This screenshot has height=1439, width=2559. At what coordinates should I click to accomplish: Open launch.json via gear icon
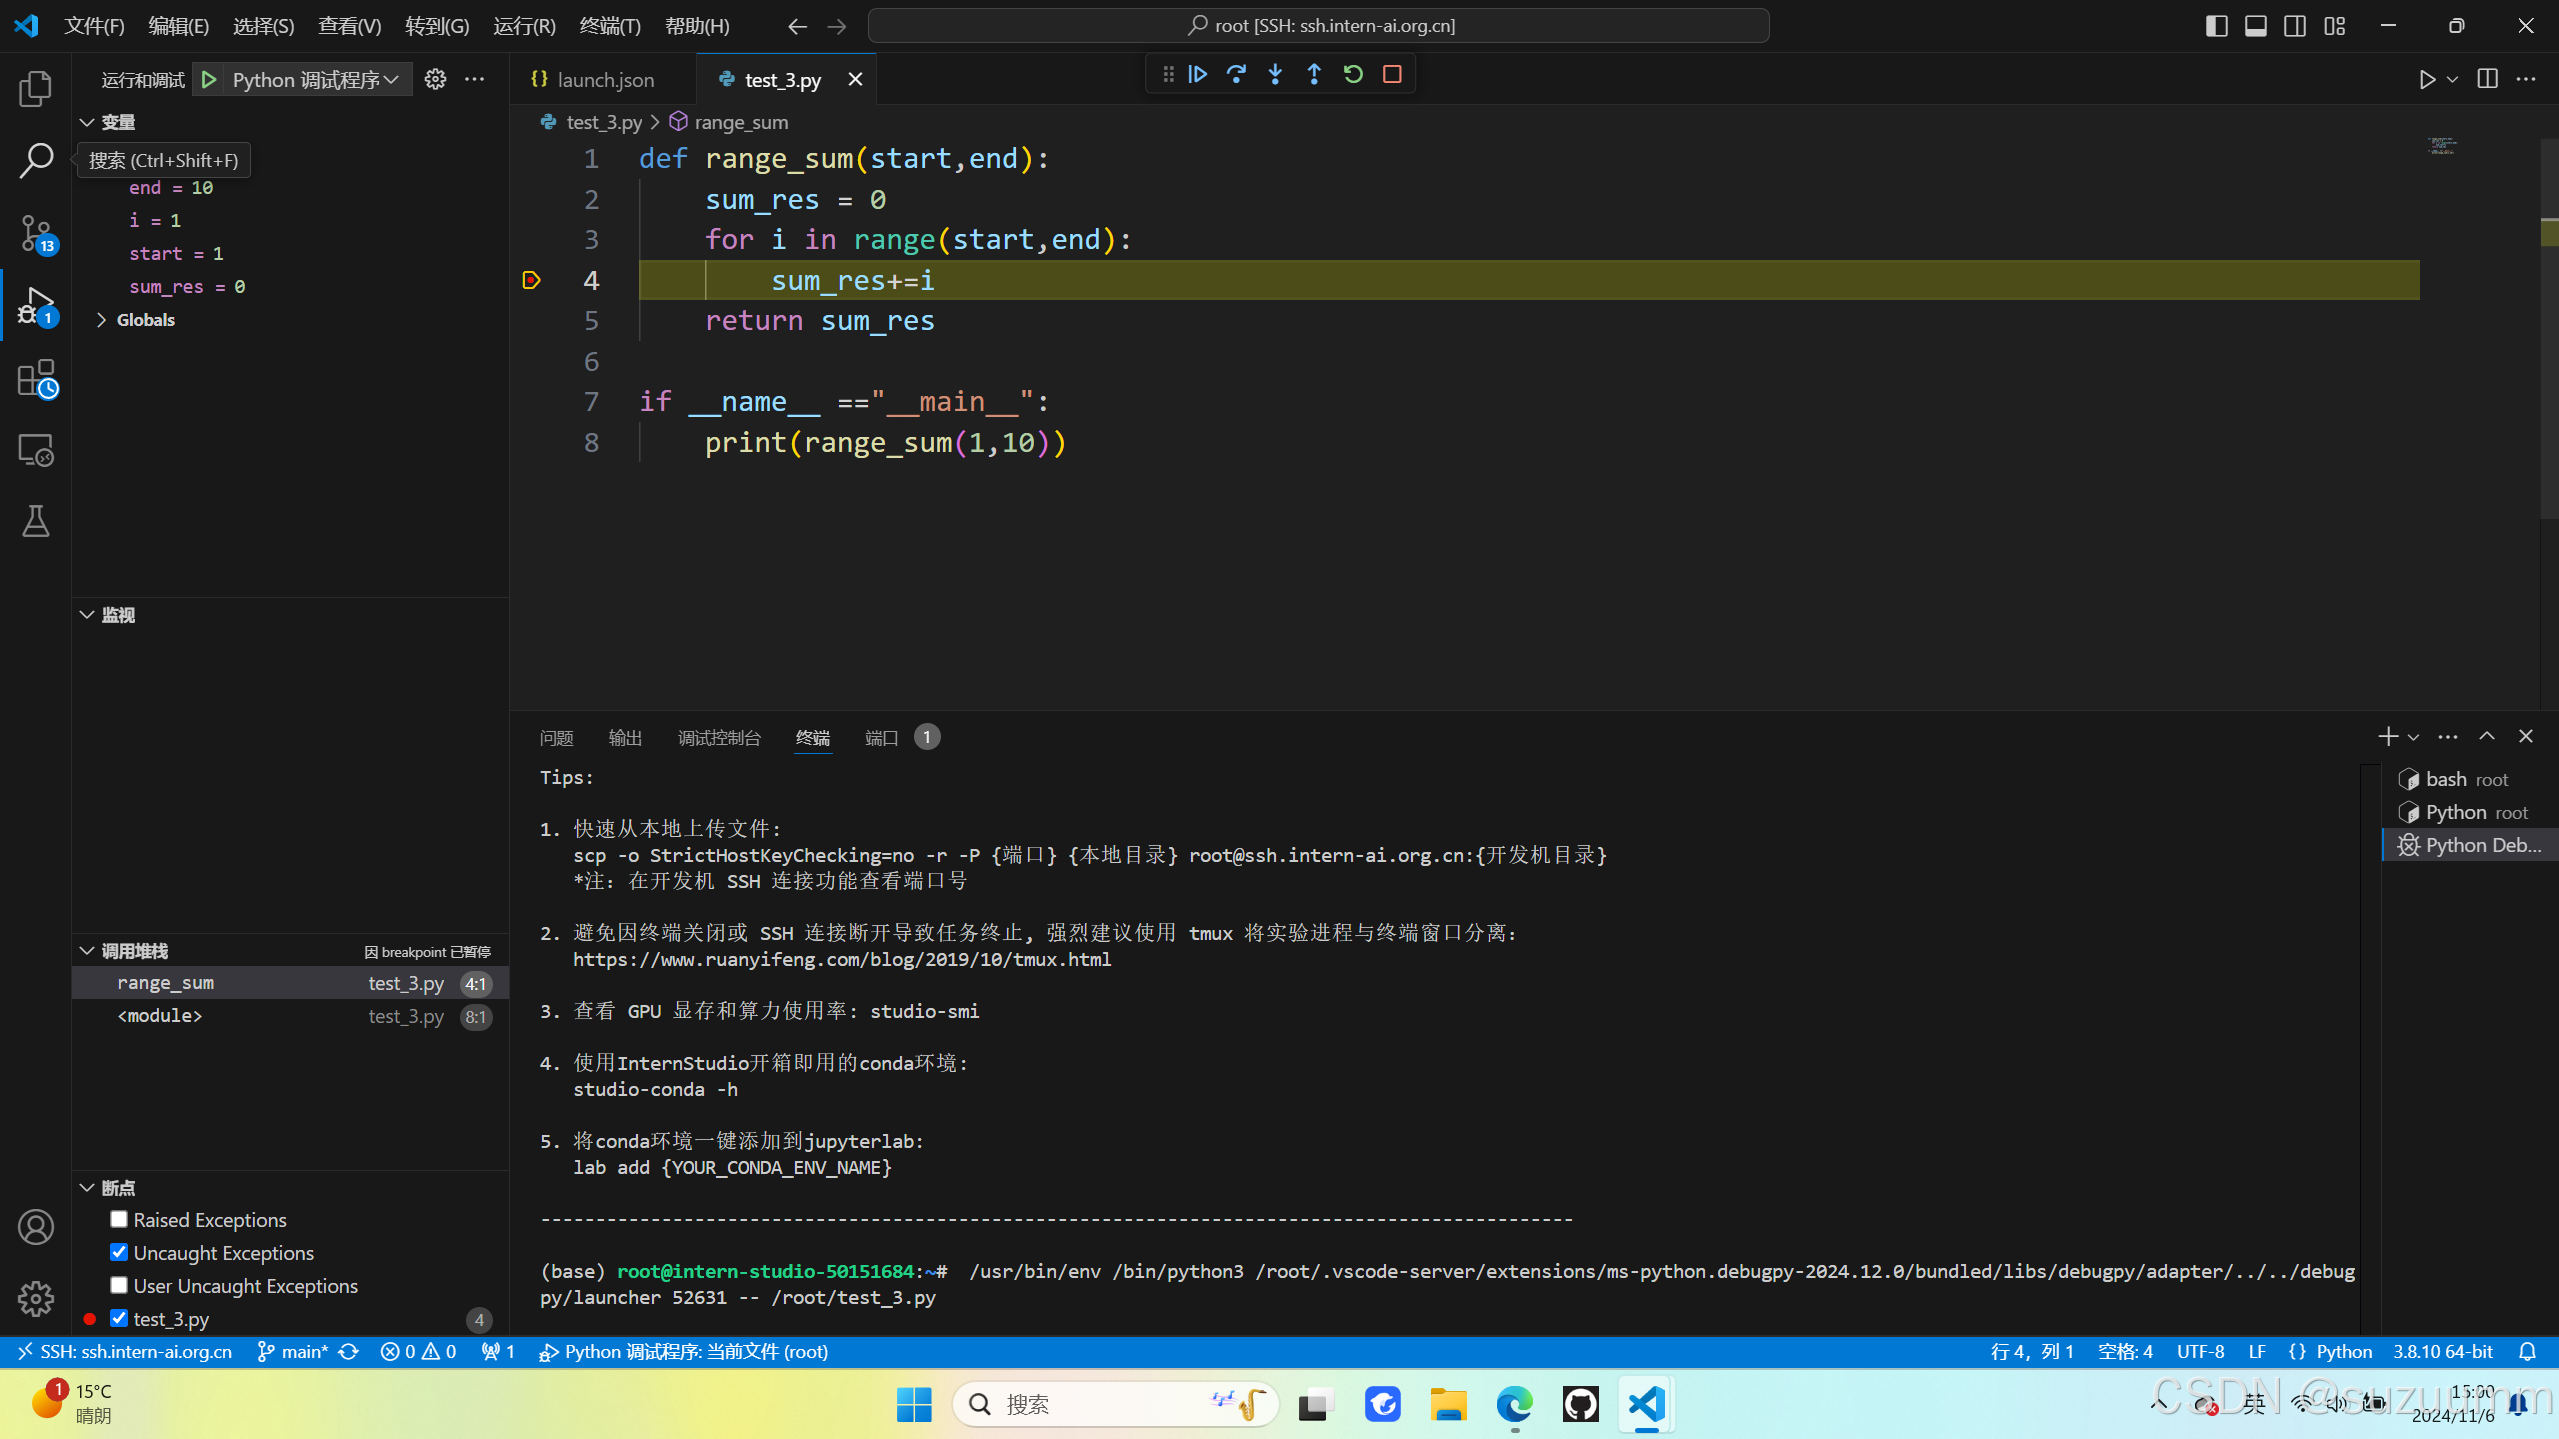pos(435,79)
